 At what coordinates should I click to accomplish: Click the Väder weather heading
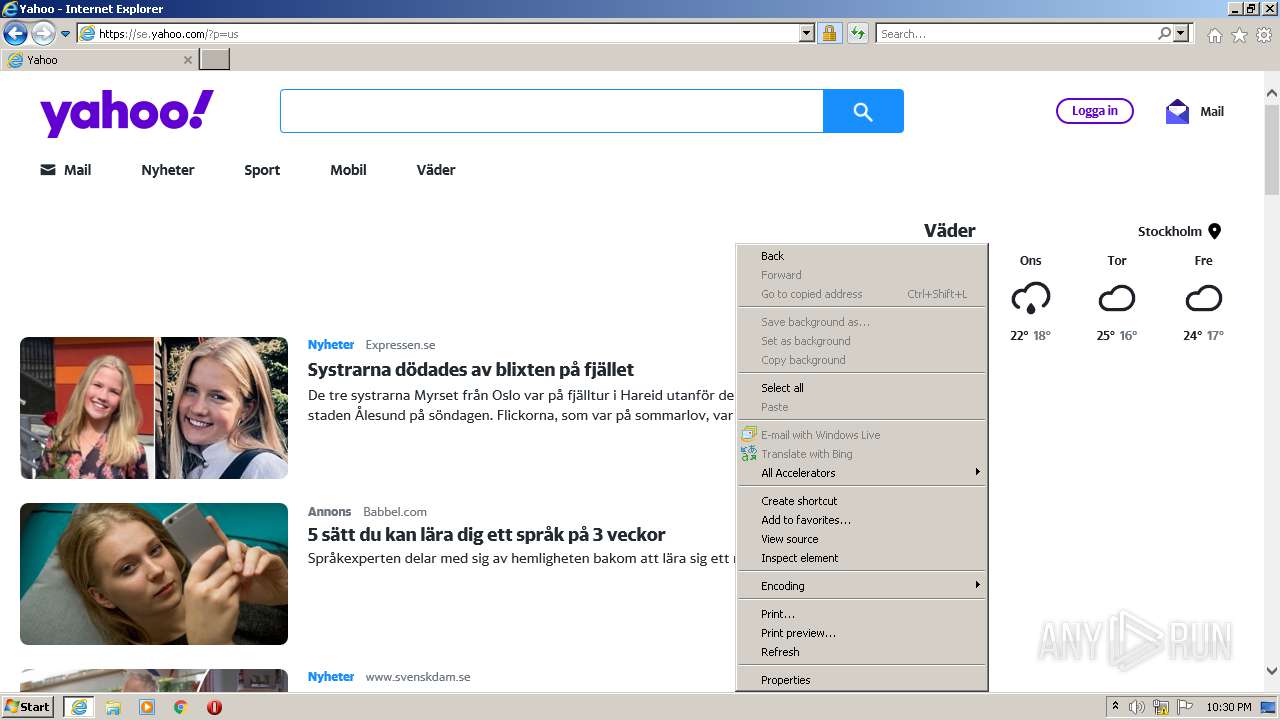949,231
